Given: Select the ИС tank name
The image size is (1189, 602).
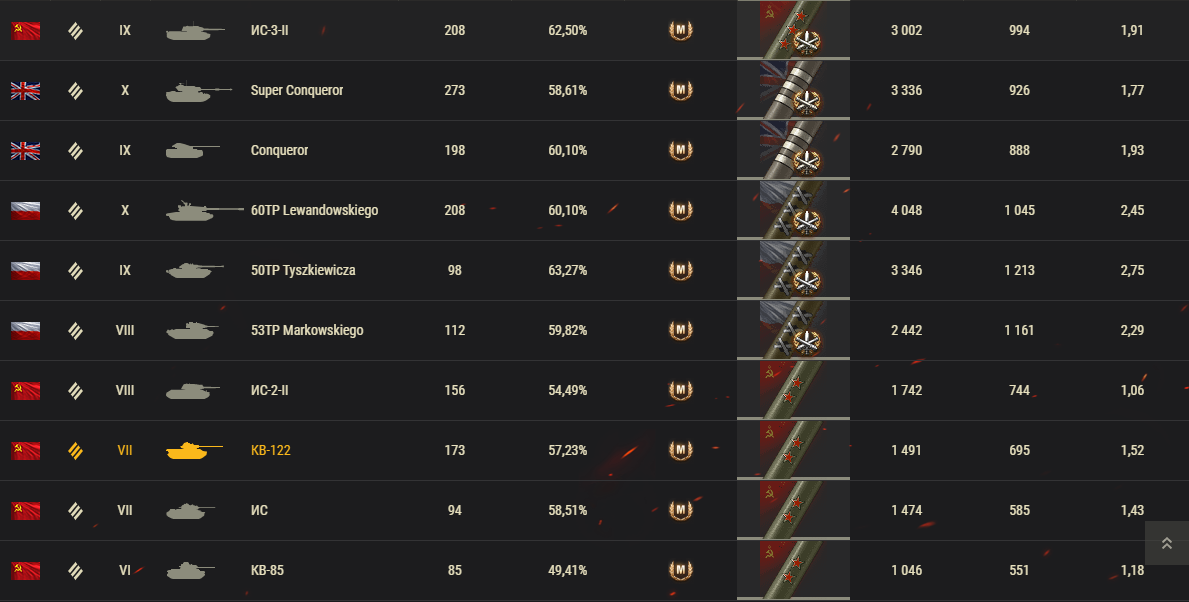Looking at the screenshot, I should click(x=259, y=510).
